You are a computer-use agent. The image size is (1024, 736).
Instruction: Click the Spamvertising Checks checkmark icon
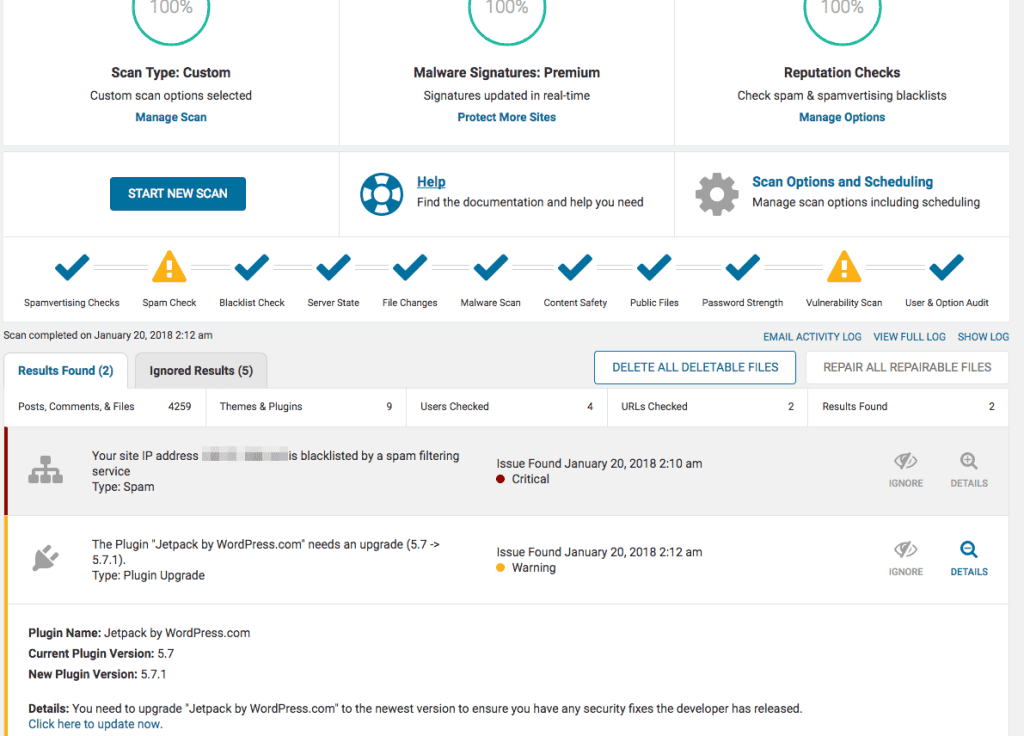[72, 267]
